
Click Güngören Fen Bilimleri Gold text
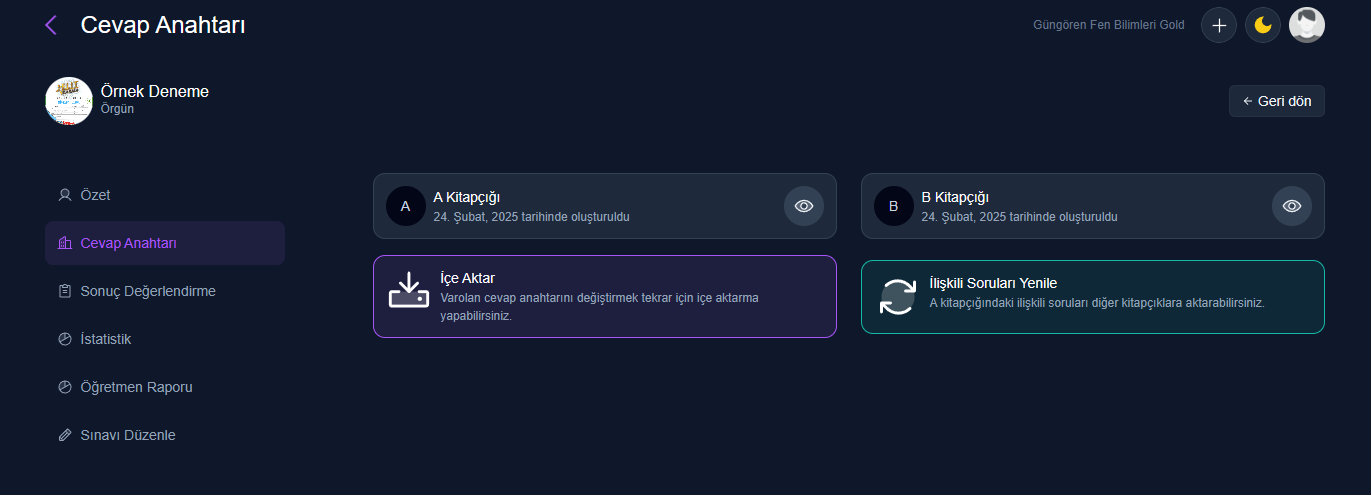click(x=1109, y=25)
